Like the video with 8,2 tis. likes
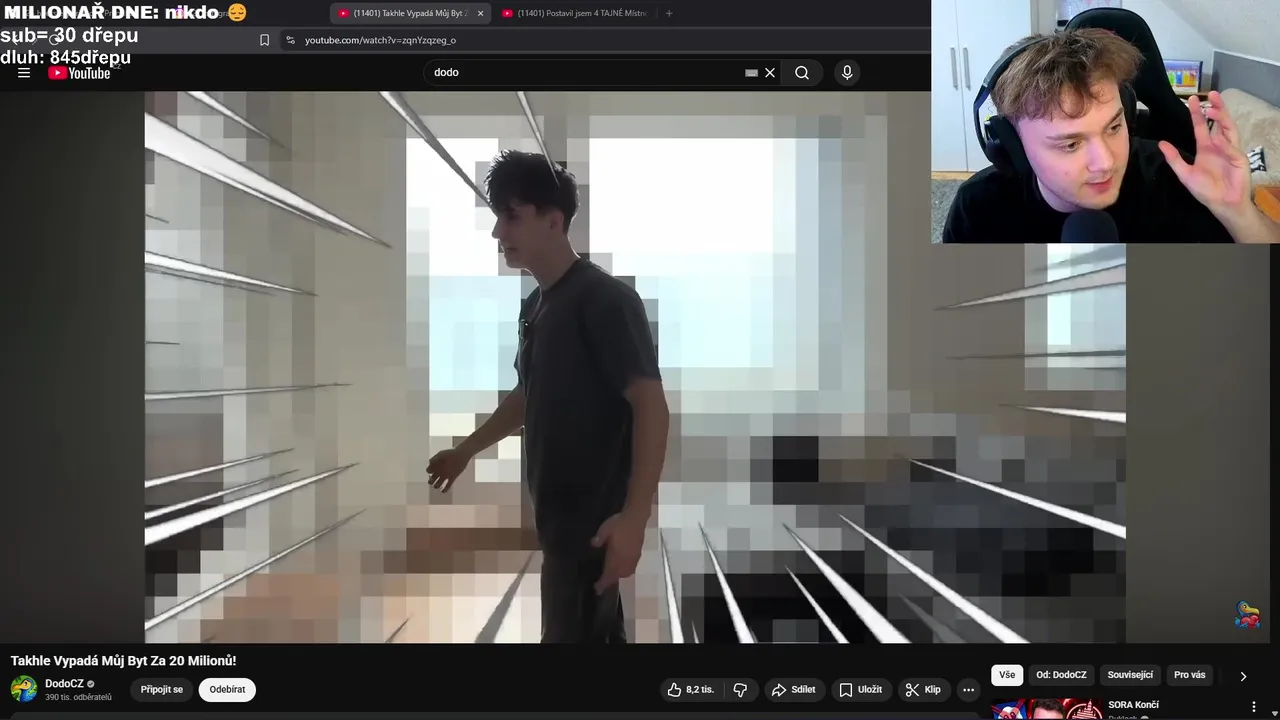The image size is (1280, 720). 690,689
